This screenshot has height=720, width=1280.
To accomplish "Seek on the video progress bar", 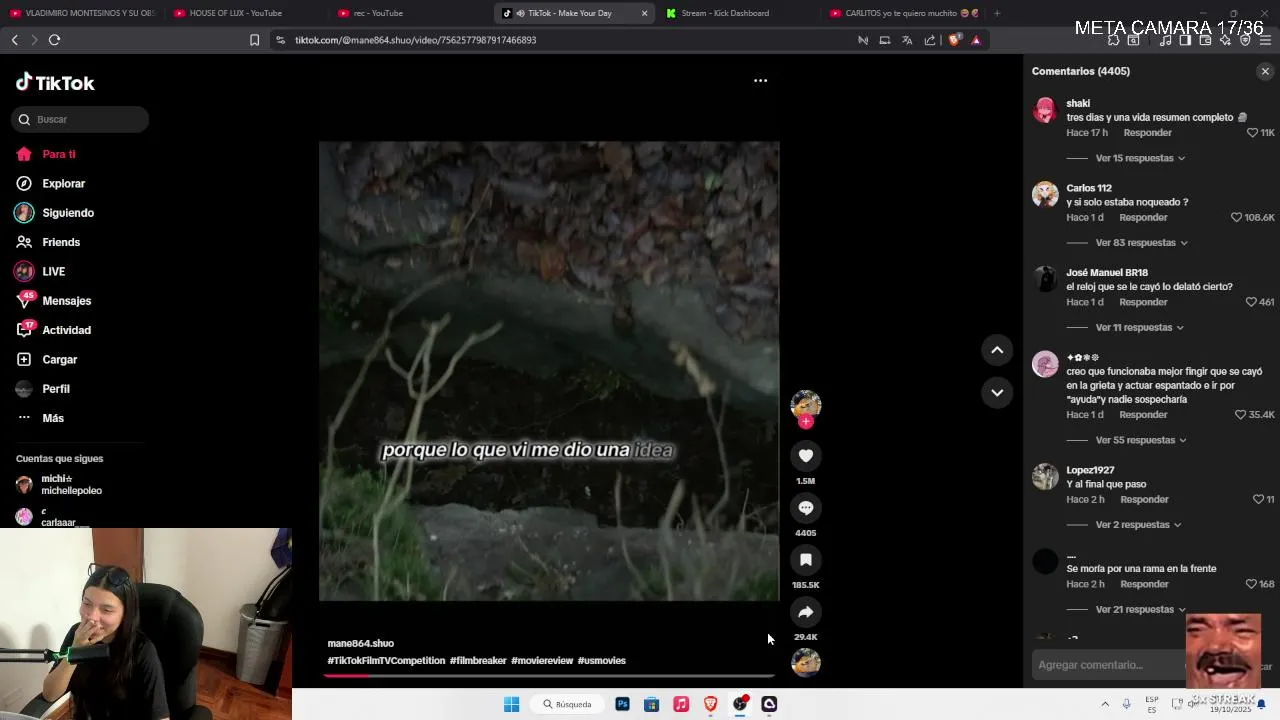I will pos(549,676).
